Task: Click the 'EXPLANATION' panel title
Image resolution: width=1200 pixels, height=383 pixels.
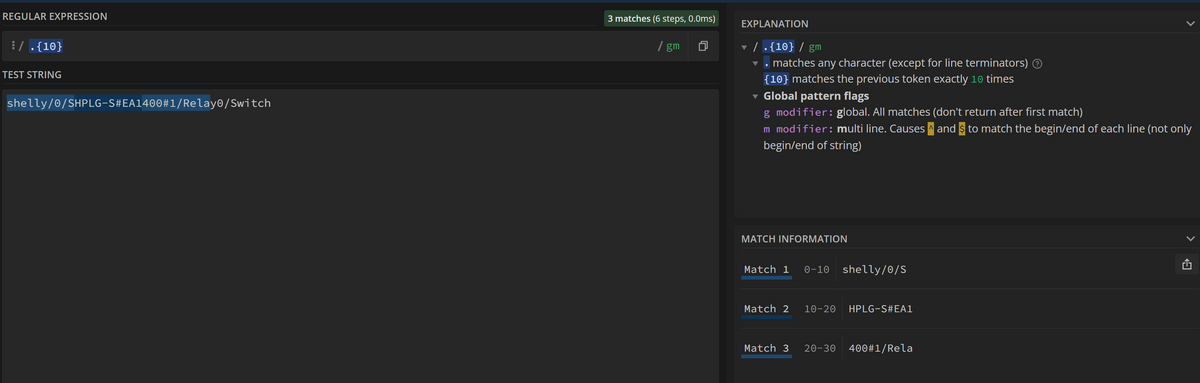Action: [775, 23]
